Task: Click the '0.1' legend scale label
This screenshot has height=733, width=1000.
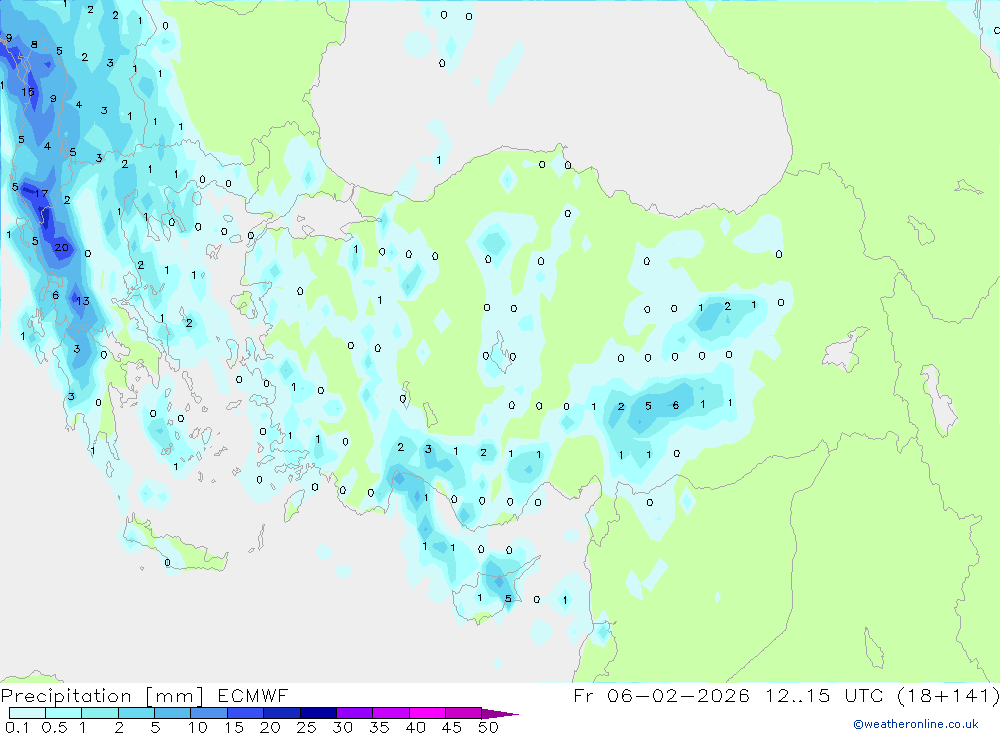Action: [x=17, y=727]
